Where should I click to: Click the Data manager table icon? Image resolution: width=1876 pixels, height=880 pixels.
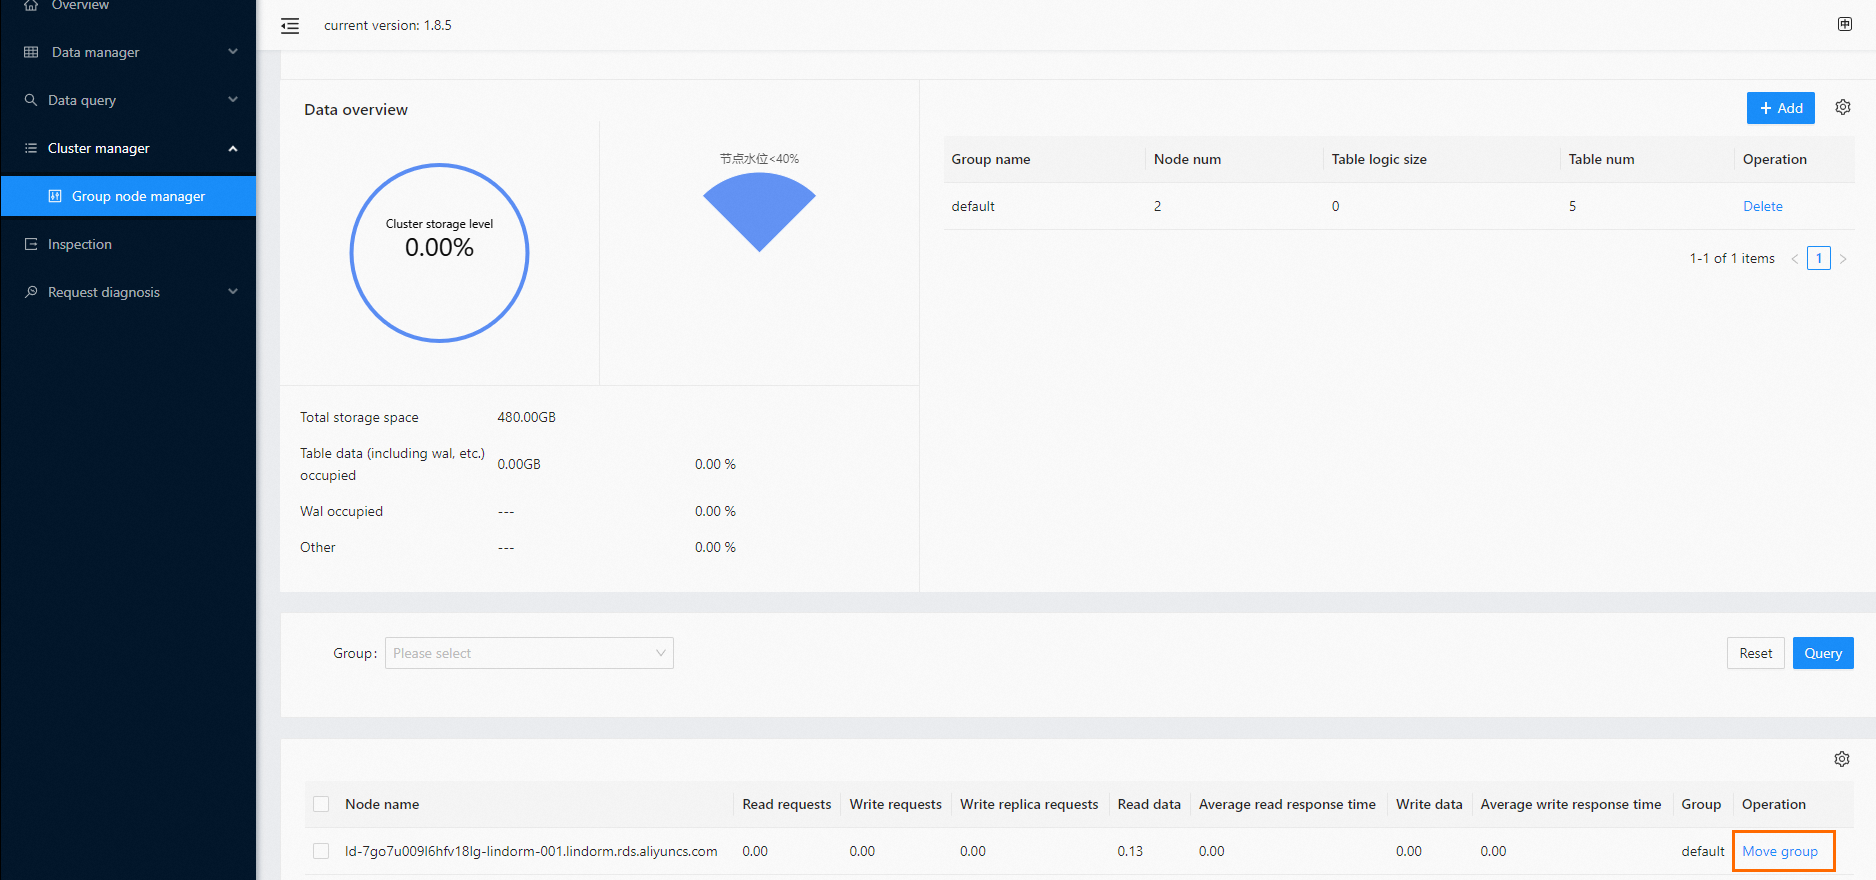pyautogui.click(x=31, y=52)
